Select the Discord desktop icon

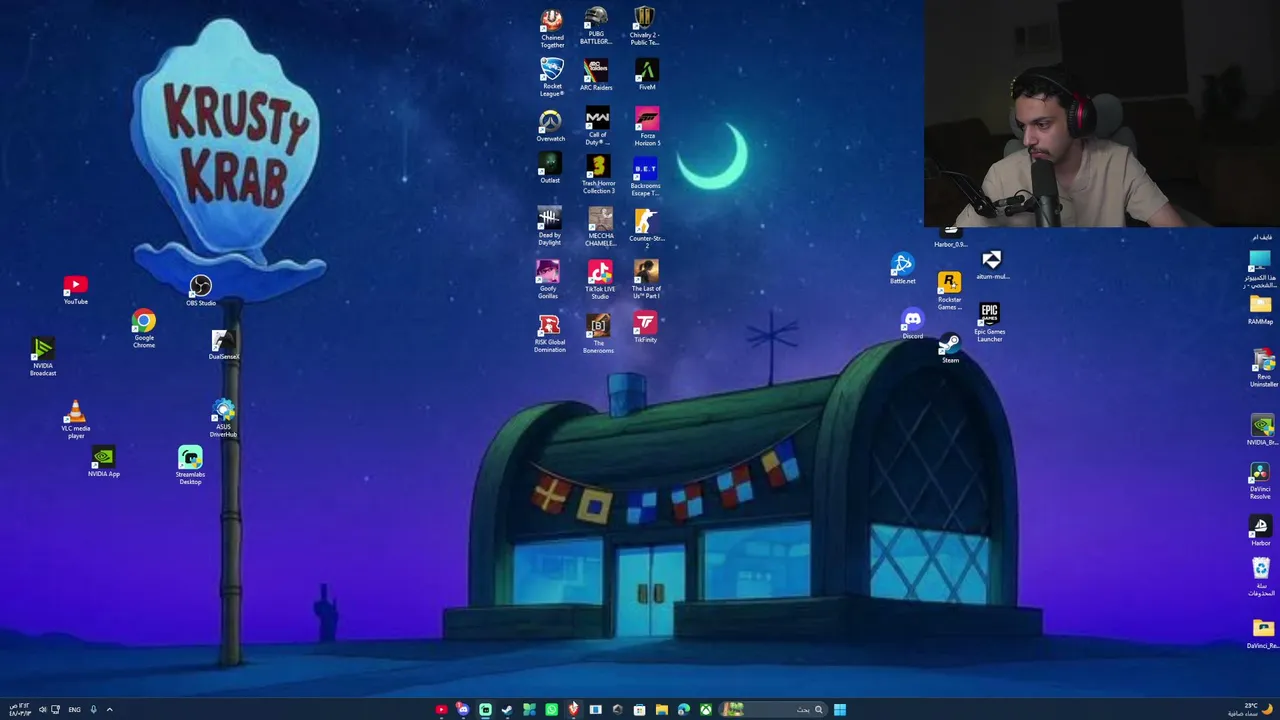912,324
